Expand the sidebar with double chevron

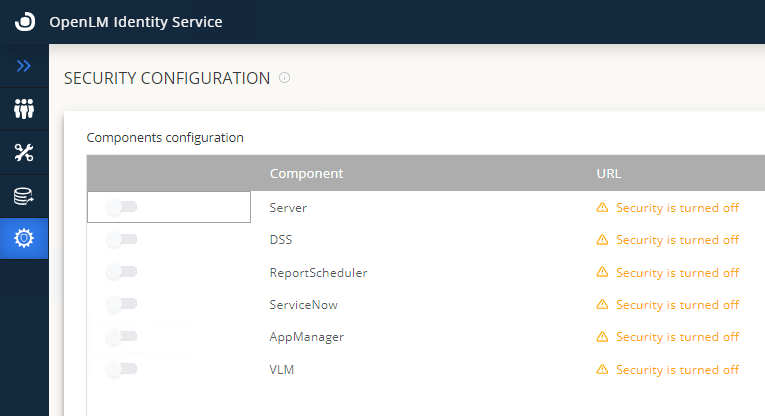[24, 66]
